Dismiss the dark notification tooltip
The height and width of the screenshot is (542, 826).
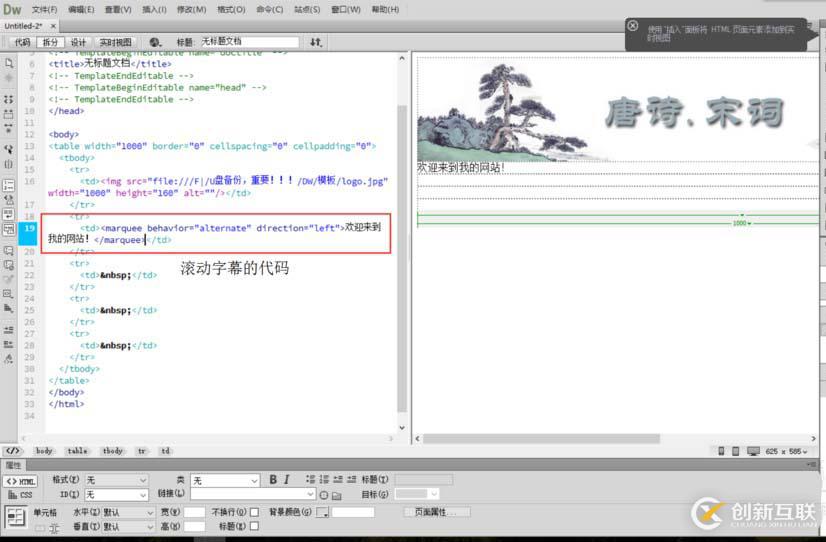[x=633, y=25]
